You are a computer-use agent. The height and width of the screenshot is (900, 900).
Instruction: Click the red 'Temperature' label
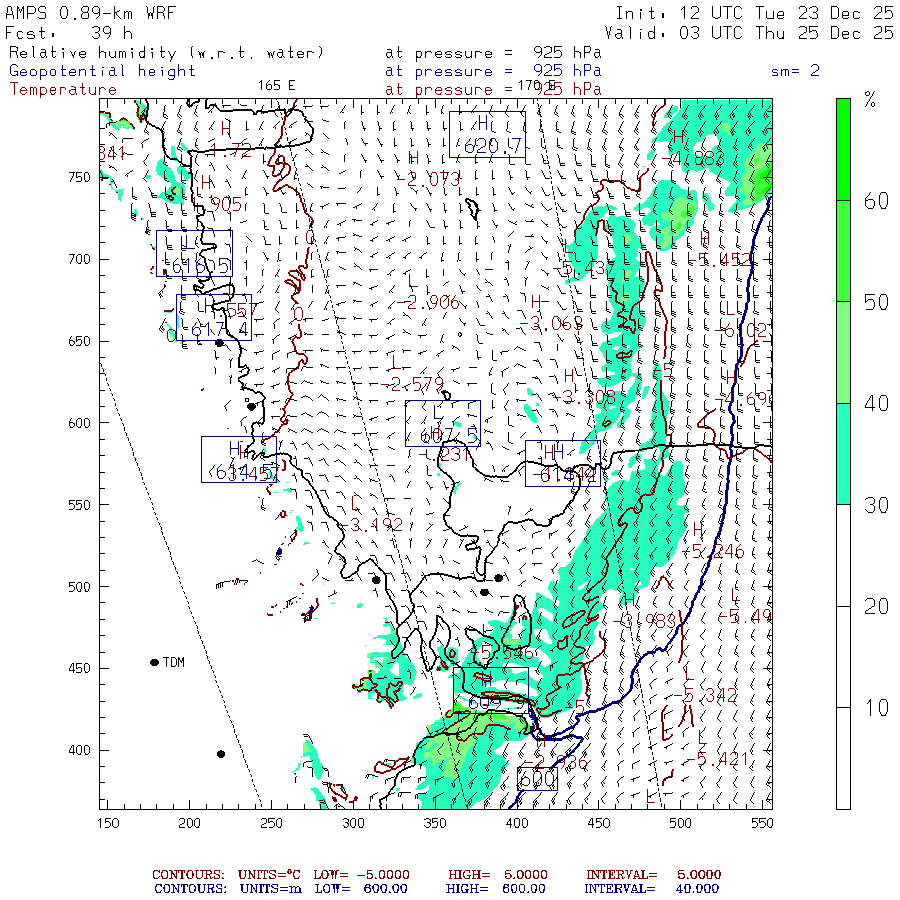click(x=63, y=90)
